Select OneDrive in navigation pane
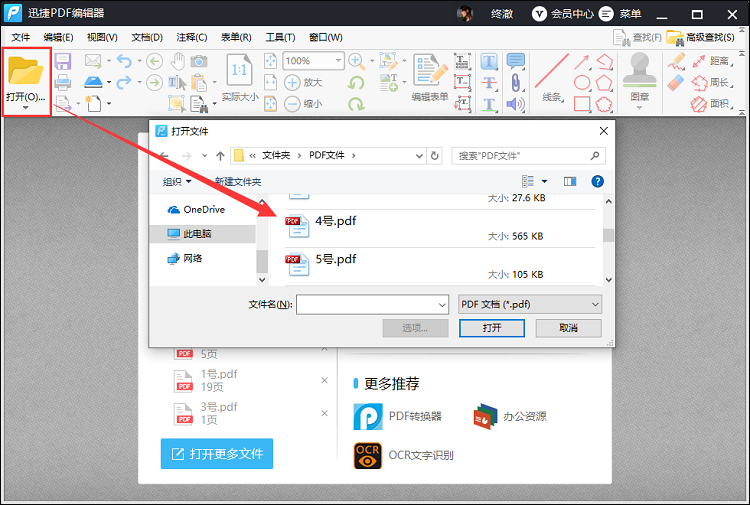Viewport: 750px width, 505px height. pyautogui.click(x=196, y=209)
